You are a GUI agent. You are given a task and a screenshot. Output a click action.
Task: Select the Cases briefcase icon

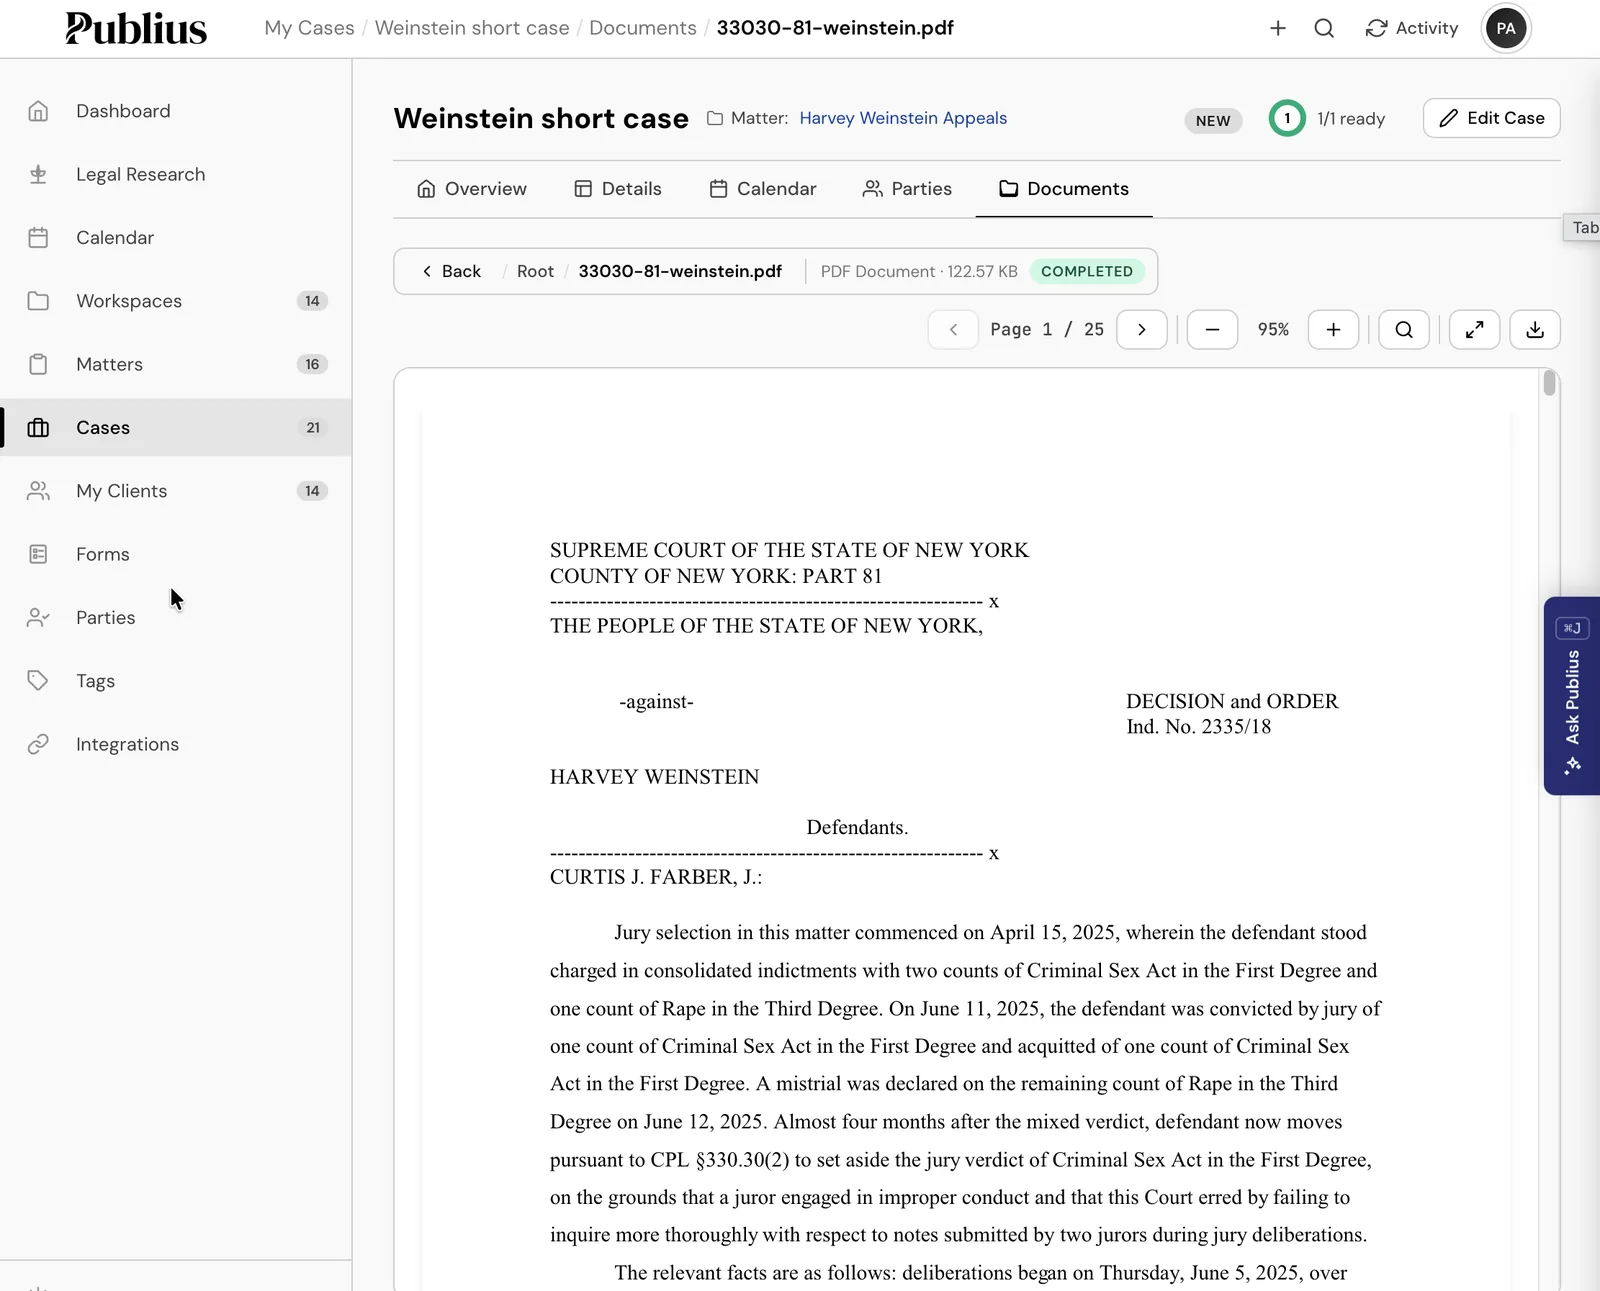38,428
